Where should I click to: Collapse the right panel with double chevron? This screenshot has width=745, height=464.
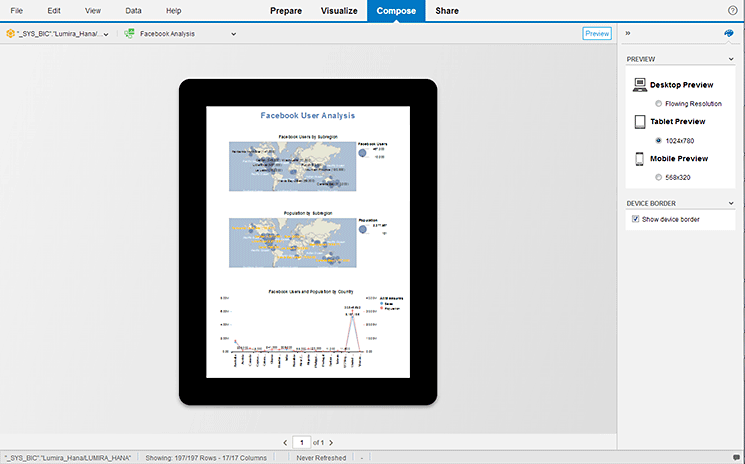pyautogui.click(x=628, y=33)
